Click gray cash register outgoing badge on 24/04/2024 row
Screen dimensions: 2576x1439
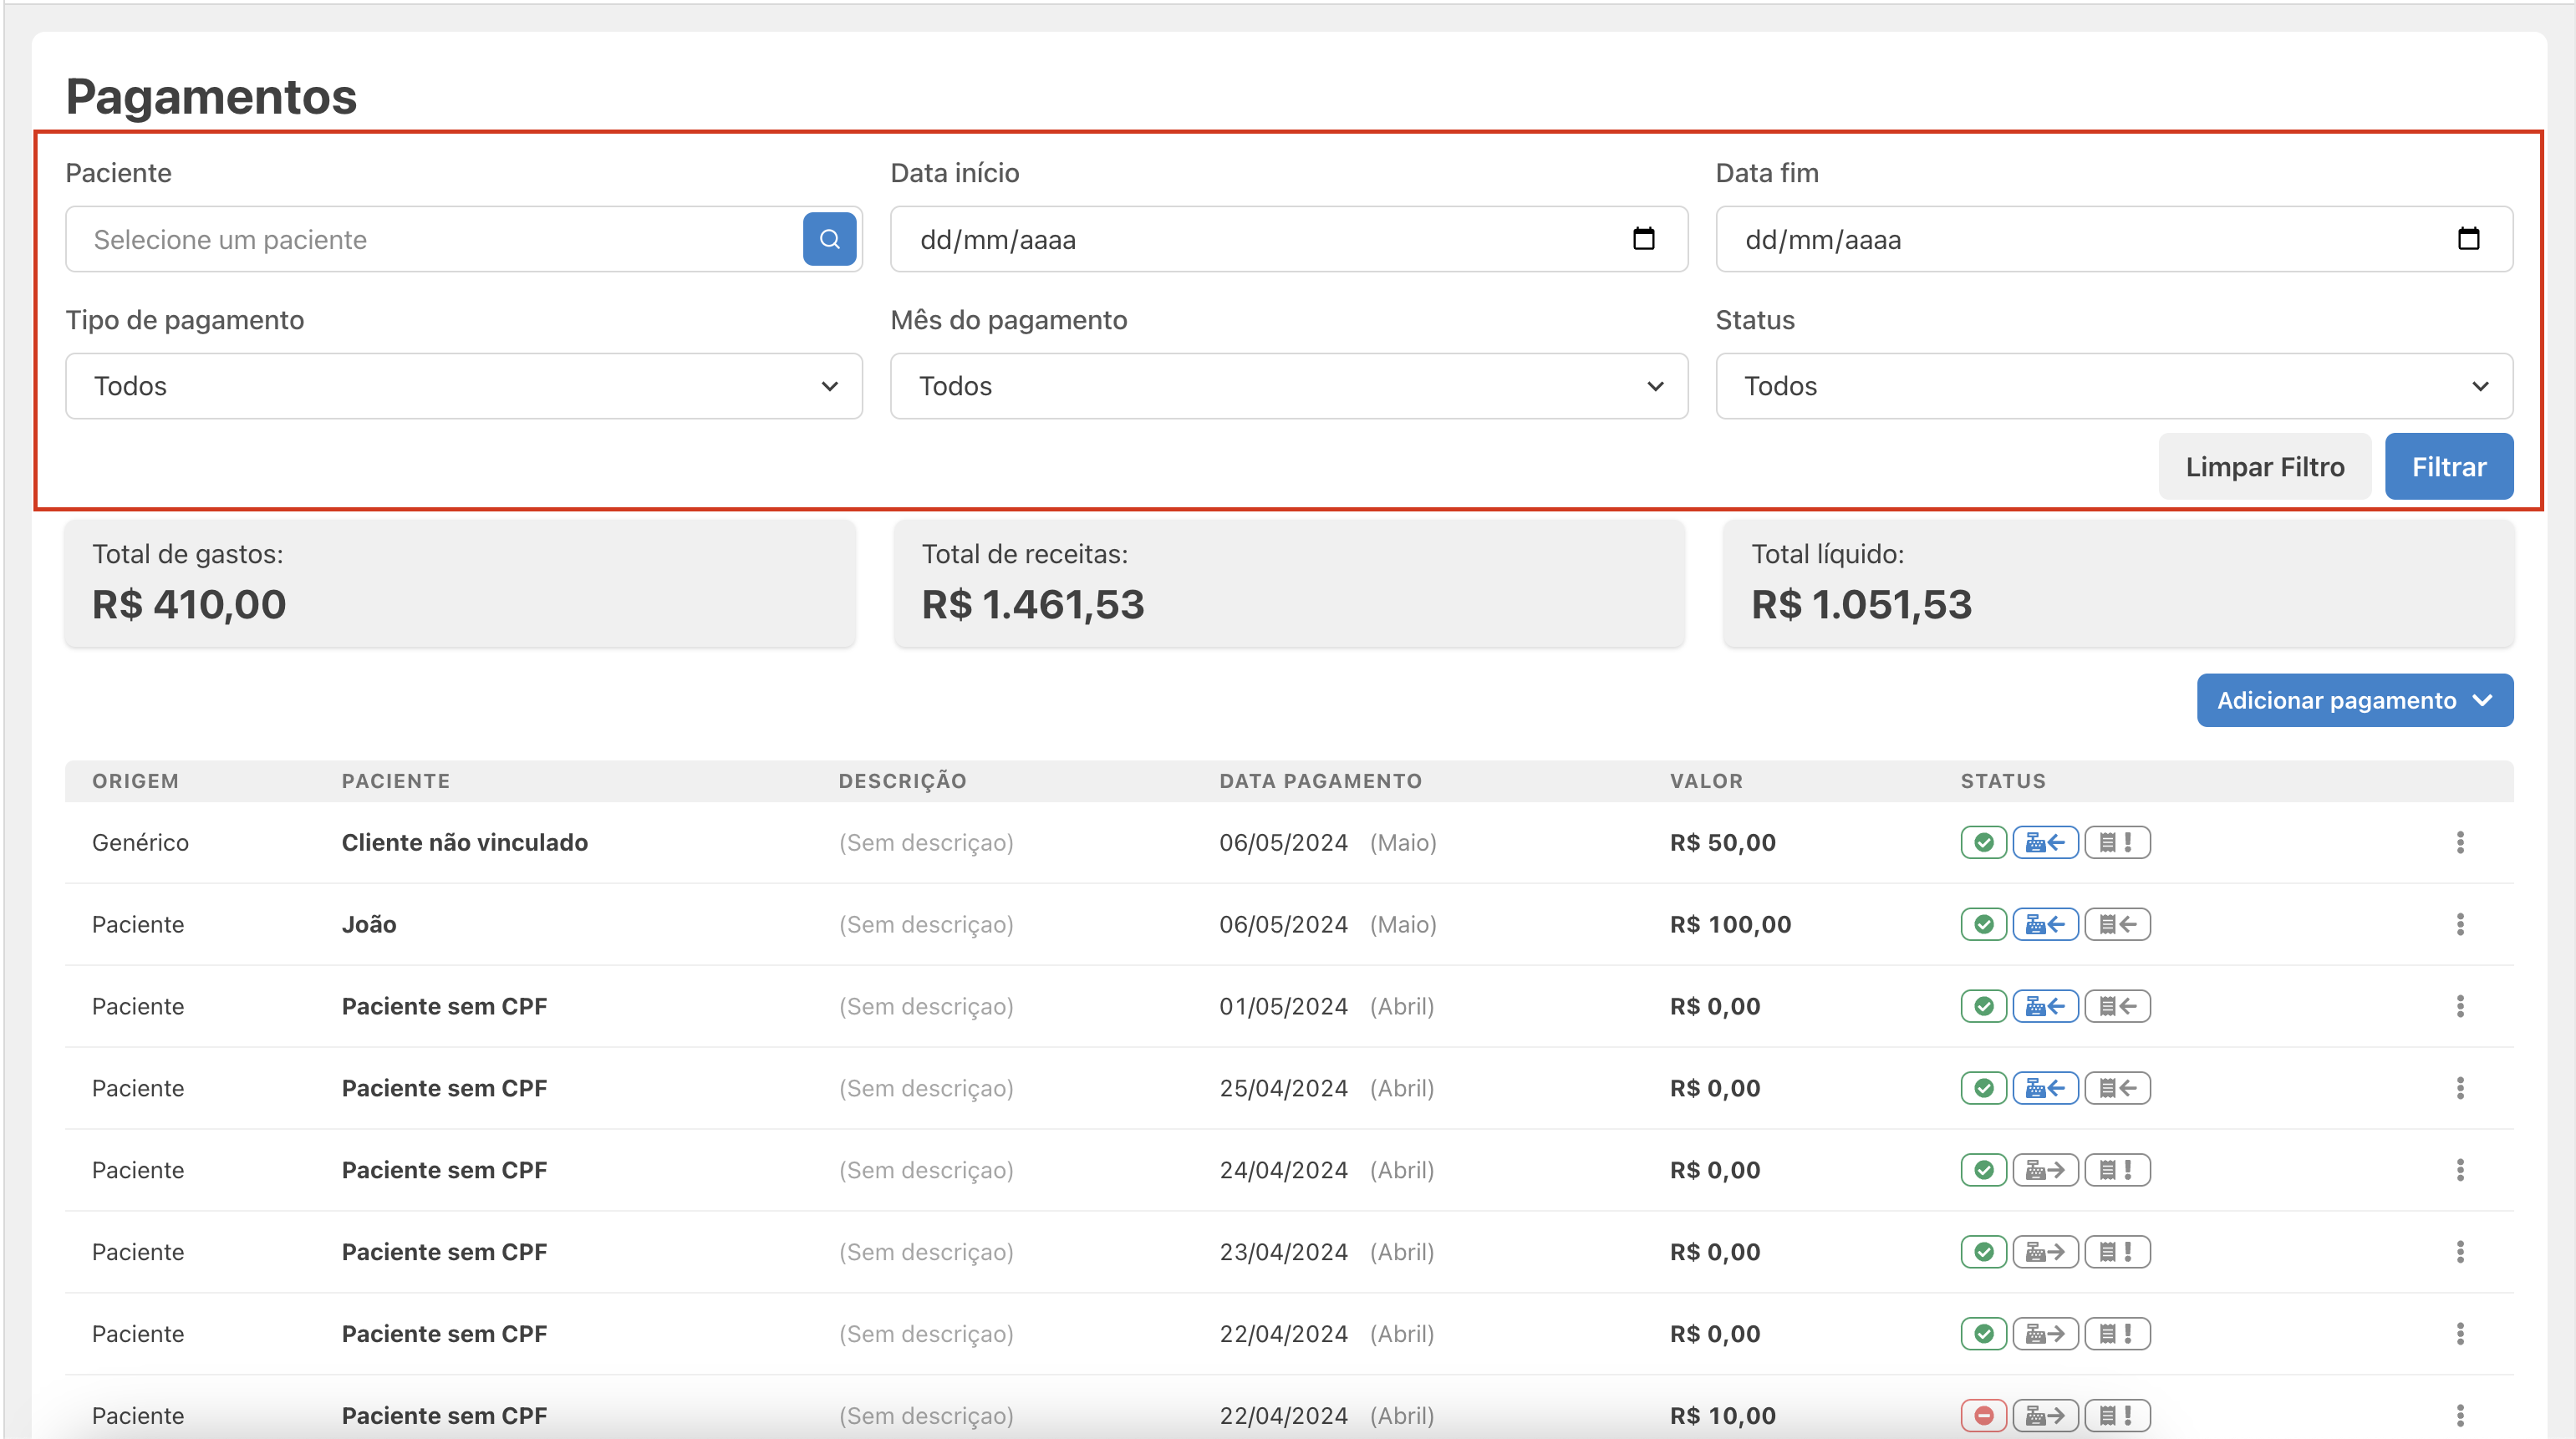[2045, 1171]
